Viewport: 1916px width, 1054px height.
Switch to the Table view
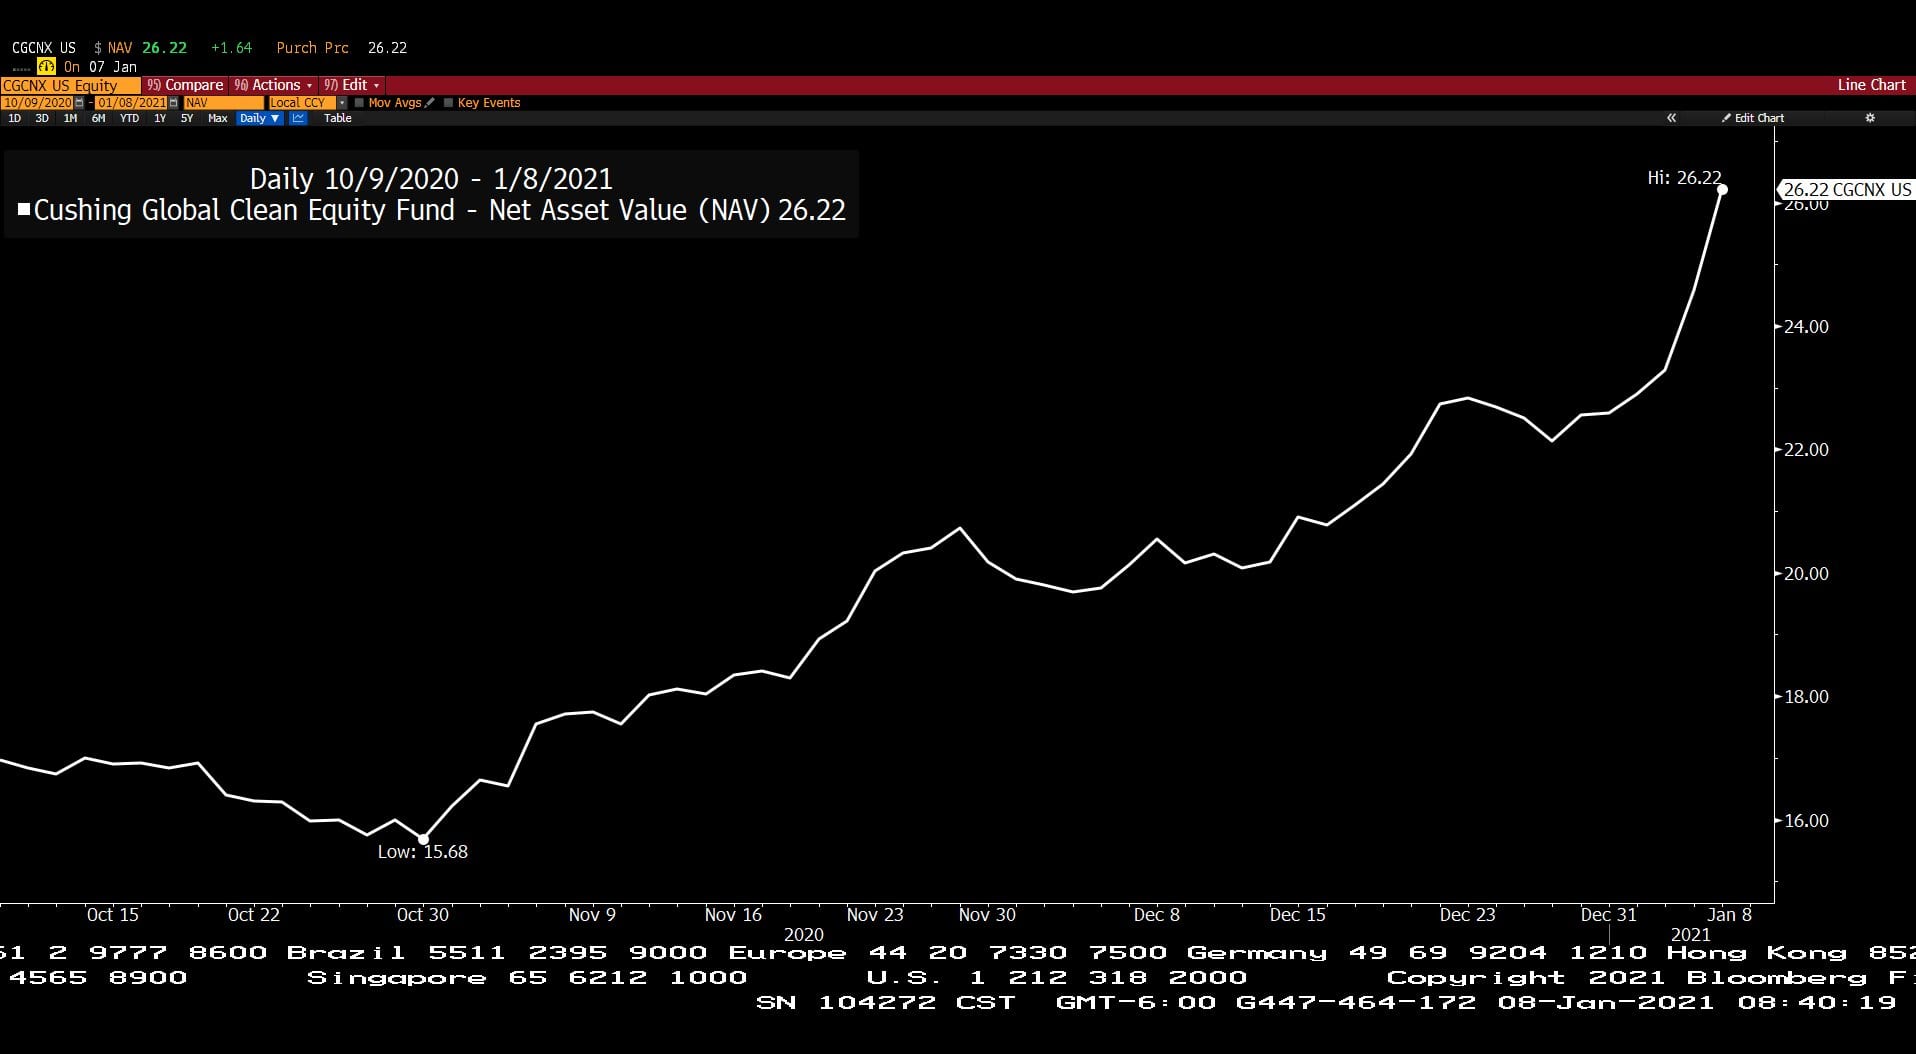click(338, 118)
